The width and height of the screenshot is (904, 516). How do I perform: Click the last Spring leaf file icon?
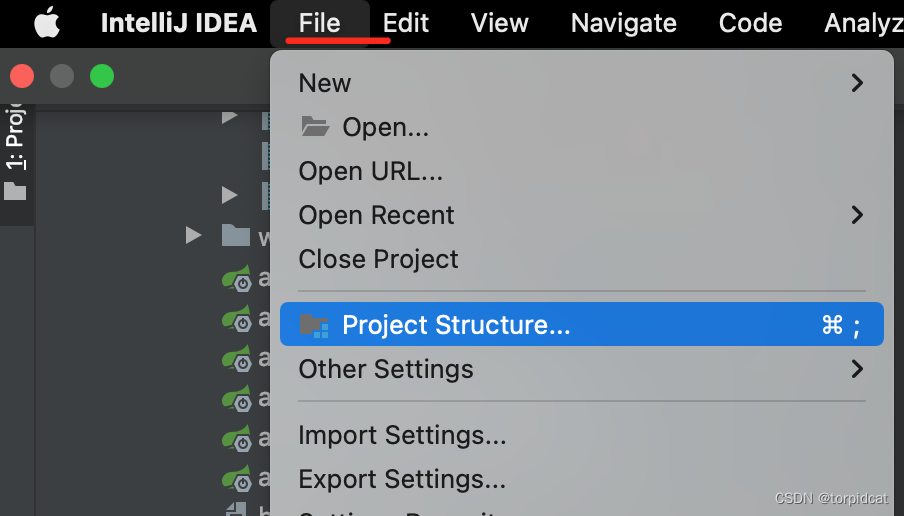point(236,477)
